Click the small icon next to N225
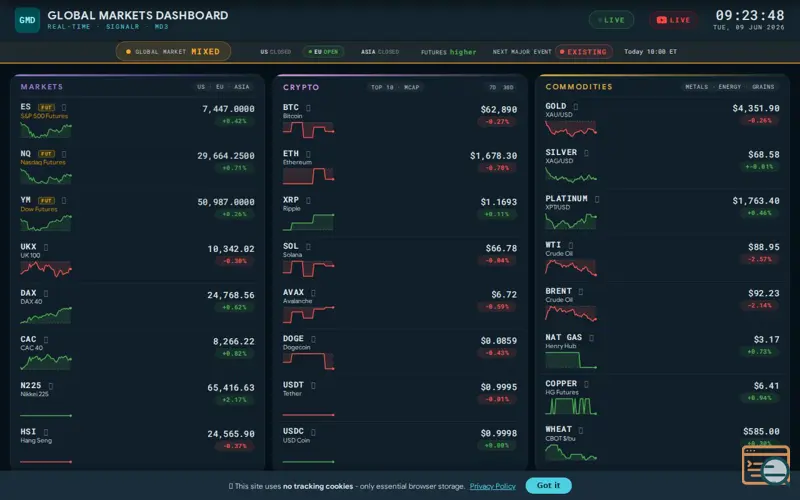 [x=51, y=386]
